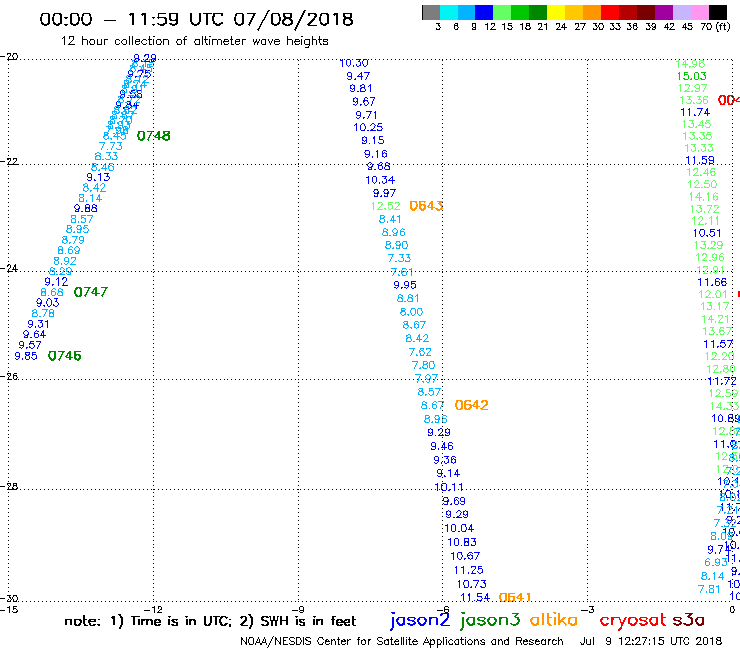
Task: Click the 10.11 wave height value
Action: (449, 487)
